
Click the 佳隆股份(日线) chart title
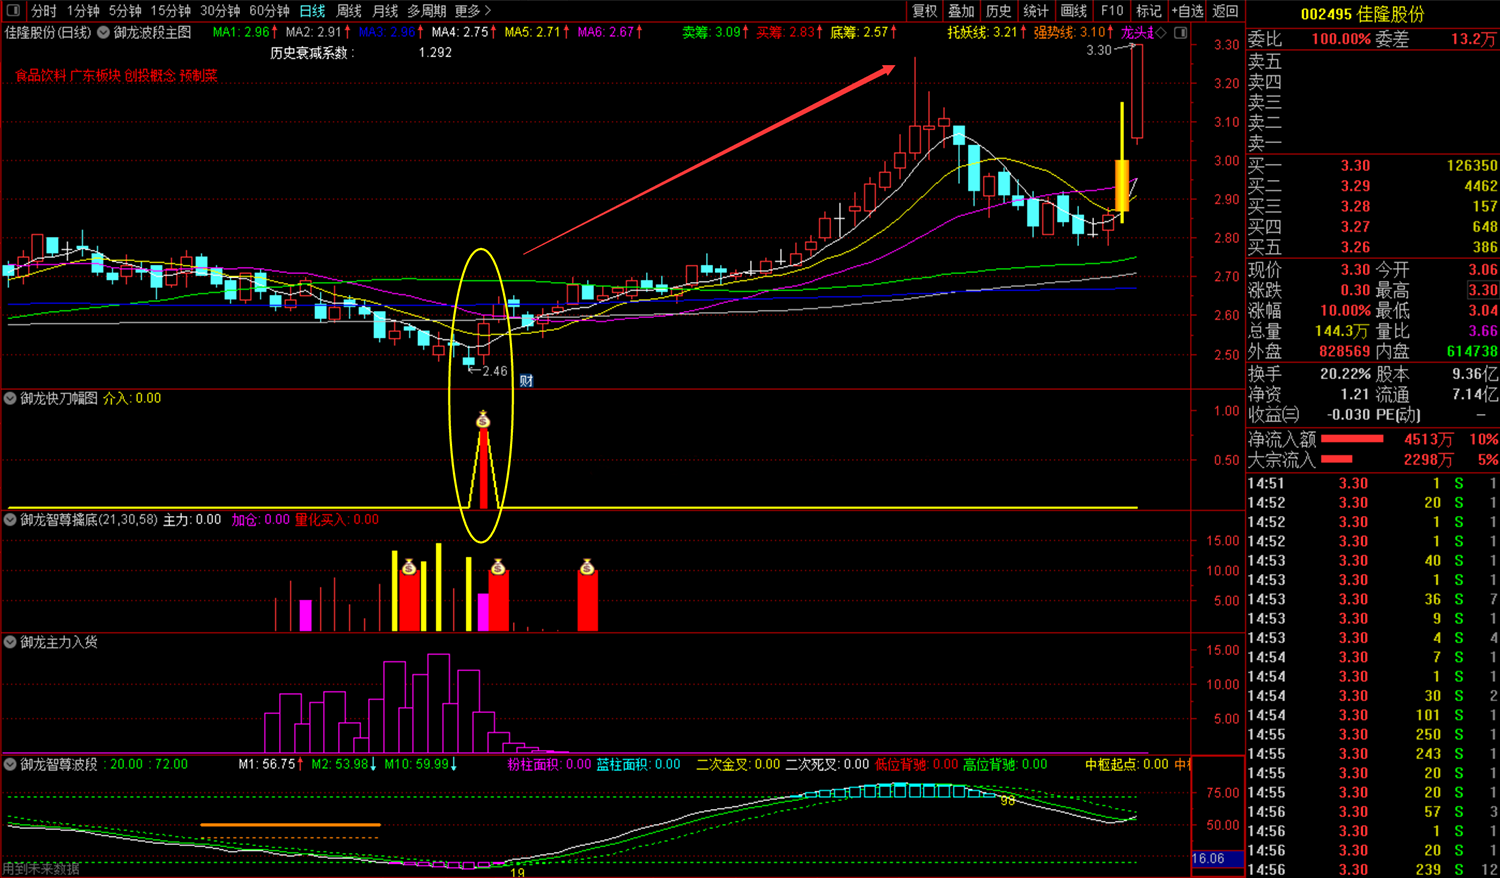(x=48, y=32)
